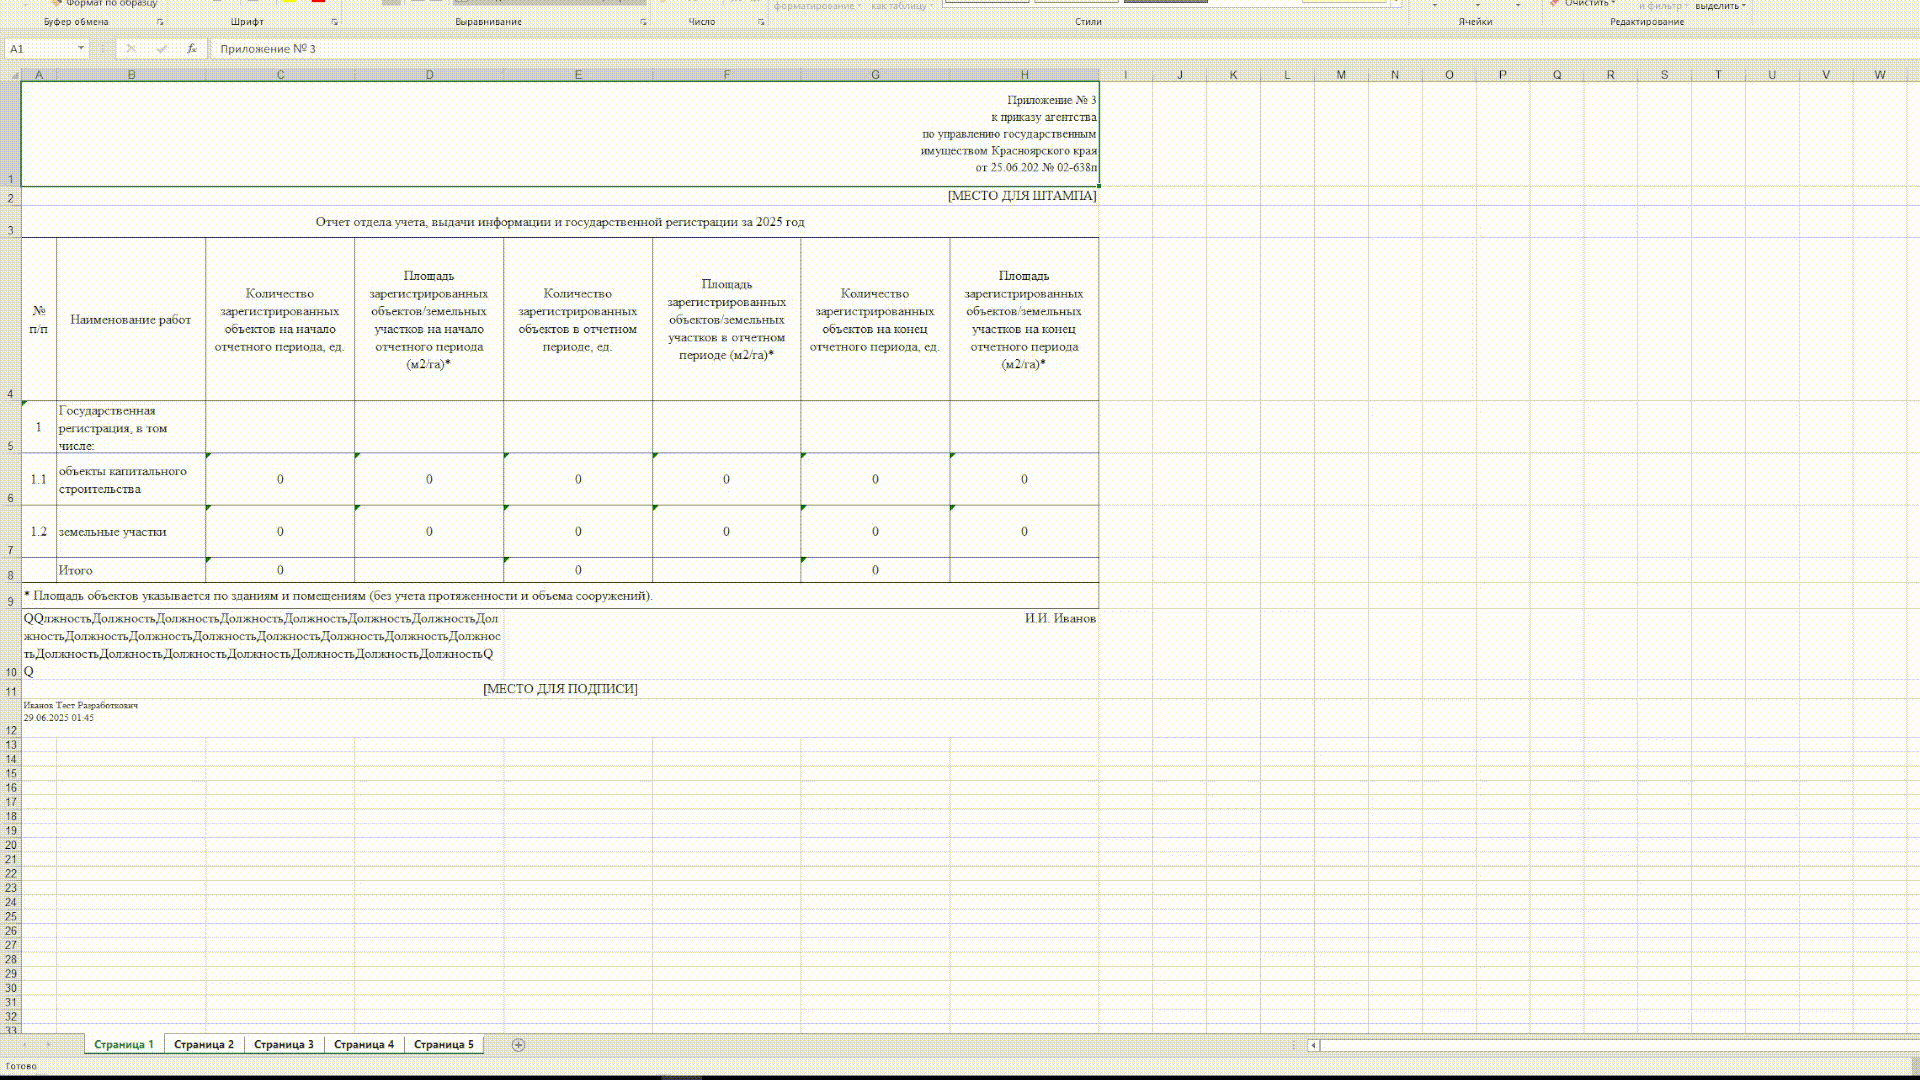This screenshot has height=1080, width=1920.
Task: Select row 20 header
Action: coord(11,845)
